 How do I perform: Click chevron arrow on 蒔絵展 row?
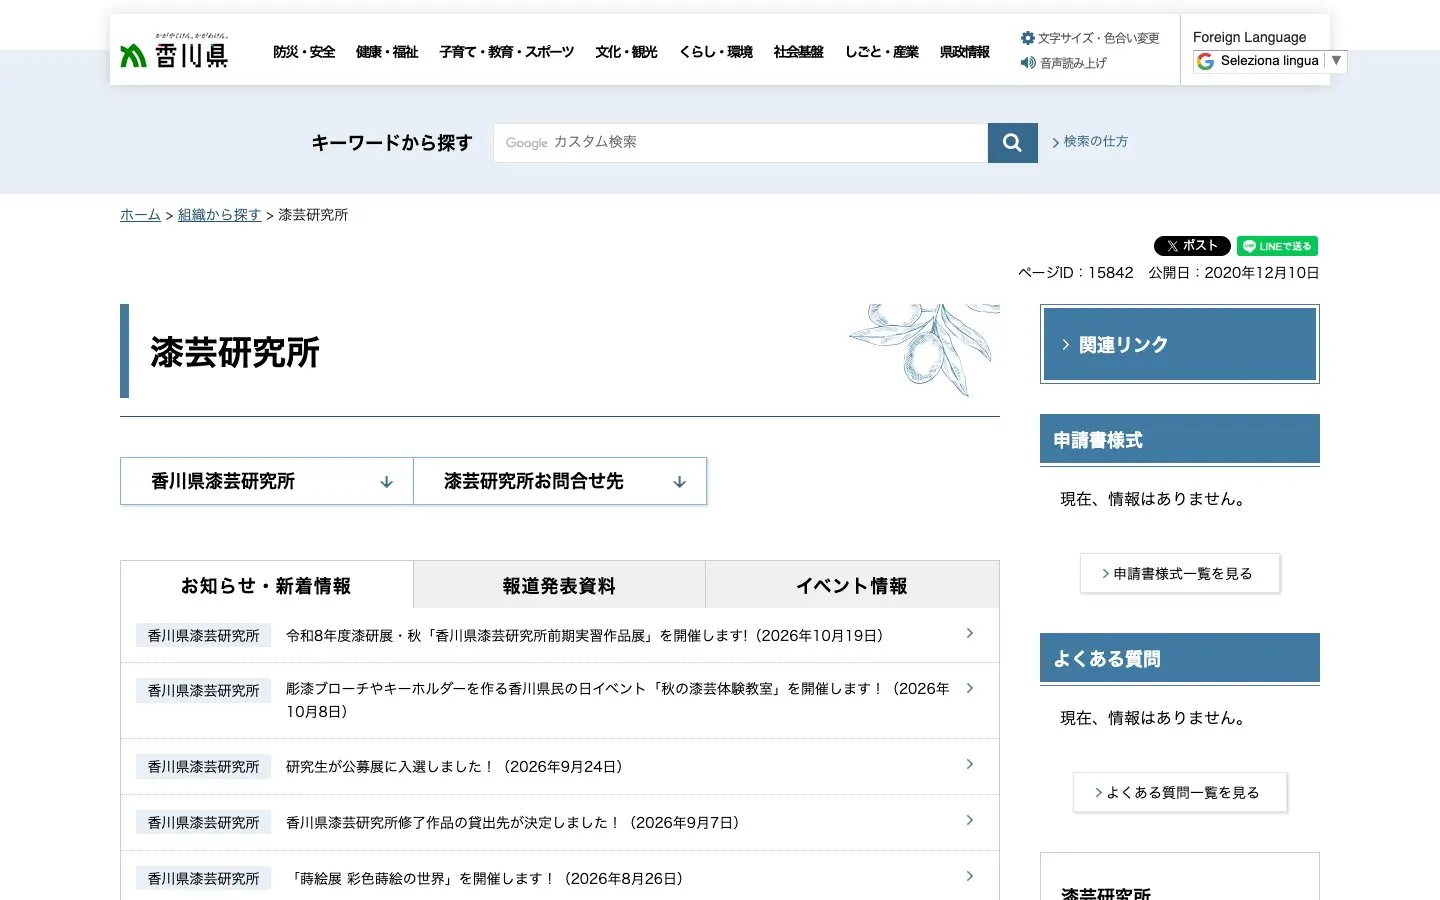(970, 876)
